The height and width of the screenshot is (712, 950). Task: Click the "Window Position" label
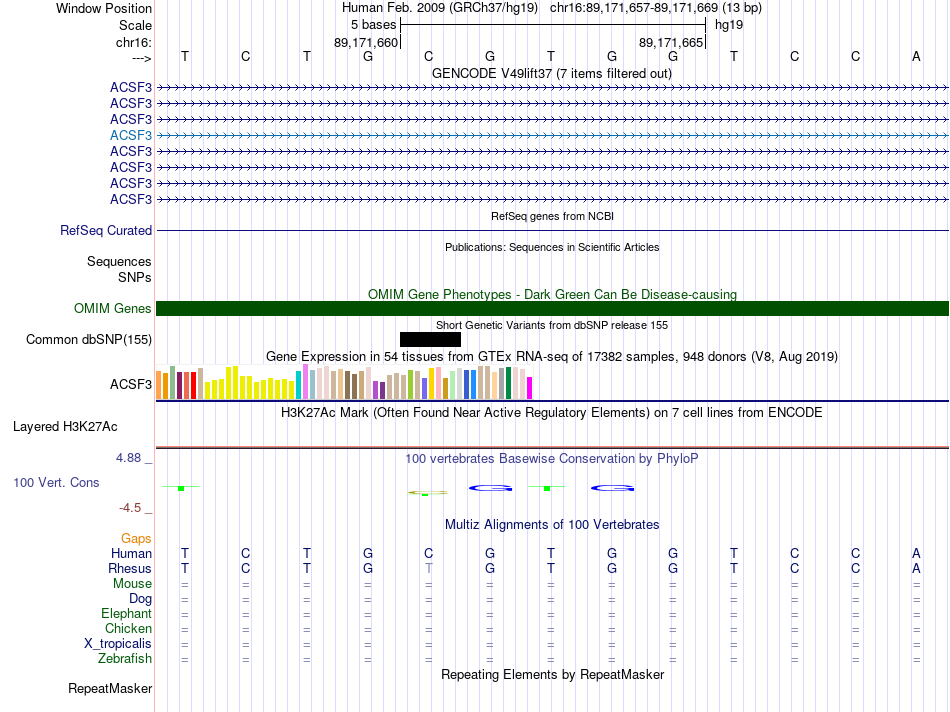coord(104,8)
